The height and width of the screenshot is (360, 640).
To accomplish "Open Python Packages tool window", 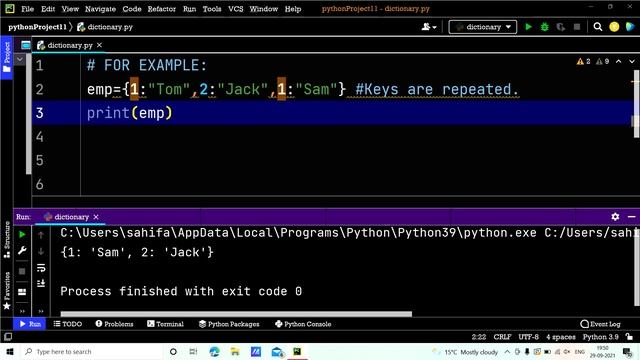I will click(x=229, y=324).
